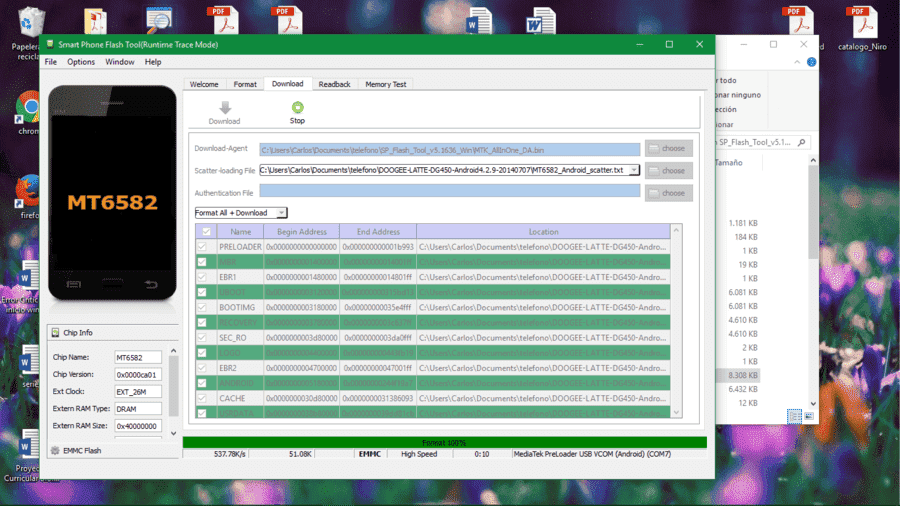Click the Chip Info scroll up arrow
Viewport: 900px width, 506px height.
173,351
